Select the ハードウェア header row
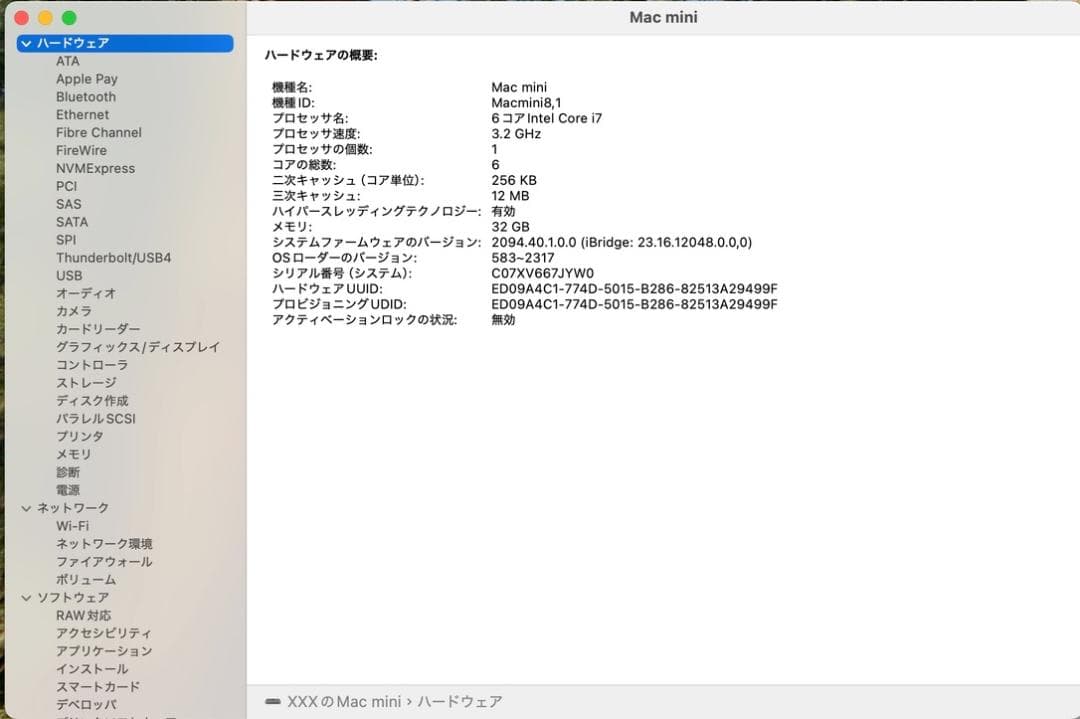Screen dimensions: 1080x719 125,43
